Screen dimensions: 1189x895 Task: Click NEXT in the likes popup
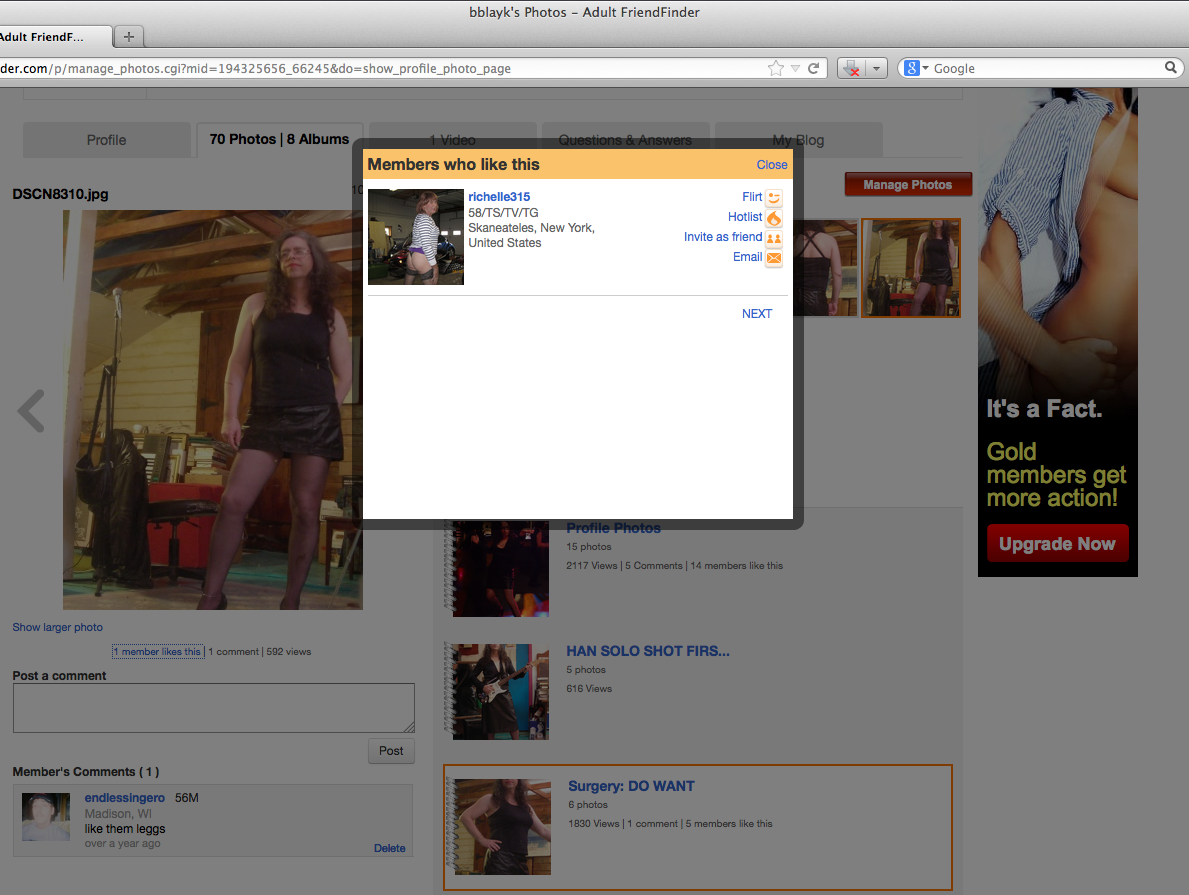pyautogui.click(x=756, y=313)
